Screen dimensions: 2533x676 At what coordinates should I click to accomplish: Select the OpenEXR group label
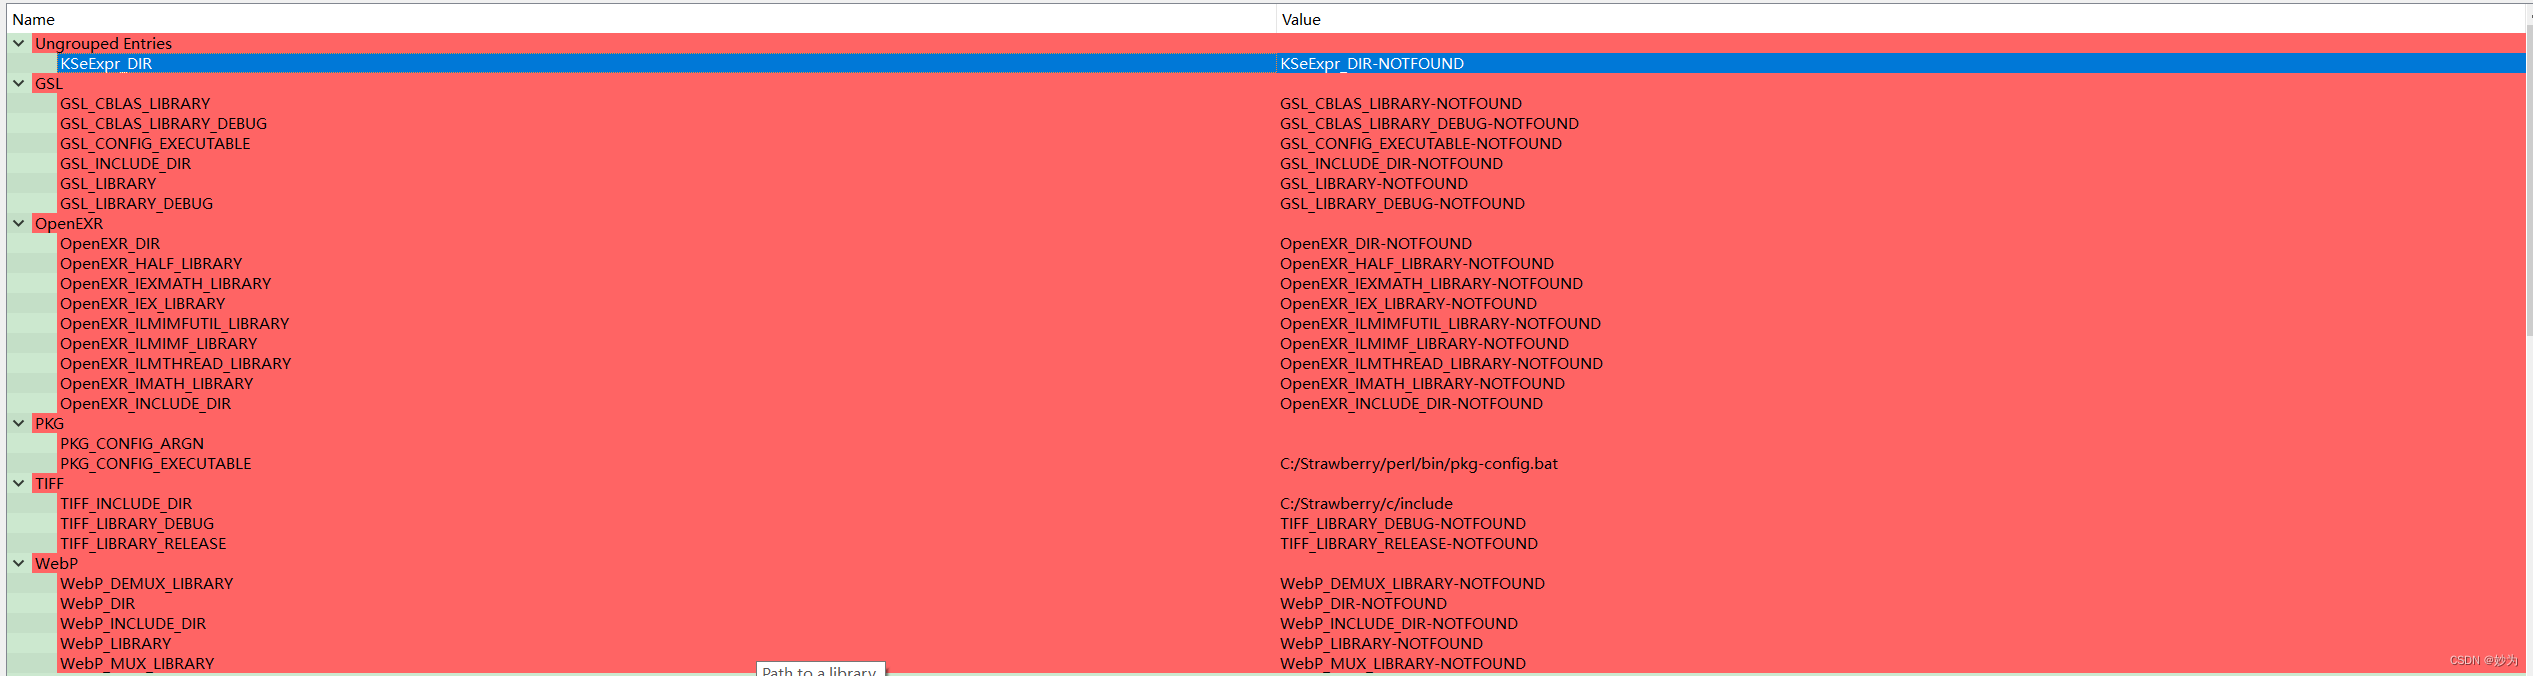(x=69, y=224)
